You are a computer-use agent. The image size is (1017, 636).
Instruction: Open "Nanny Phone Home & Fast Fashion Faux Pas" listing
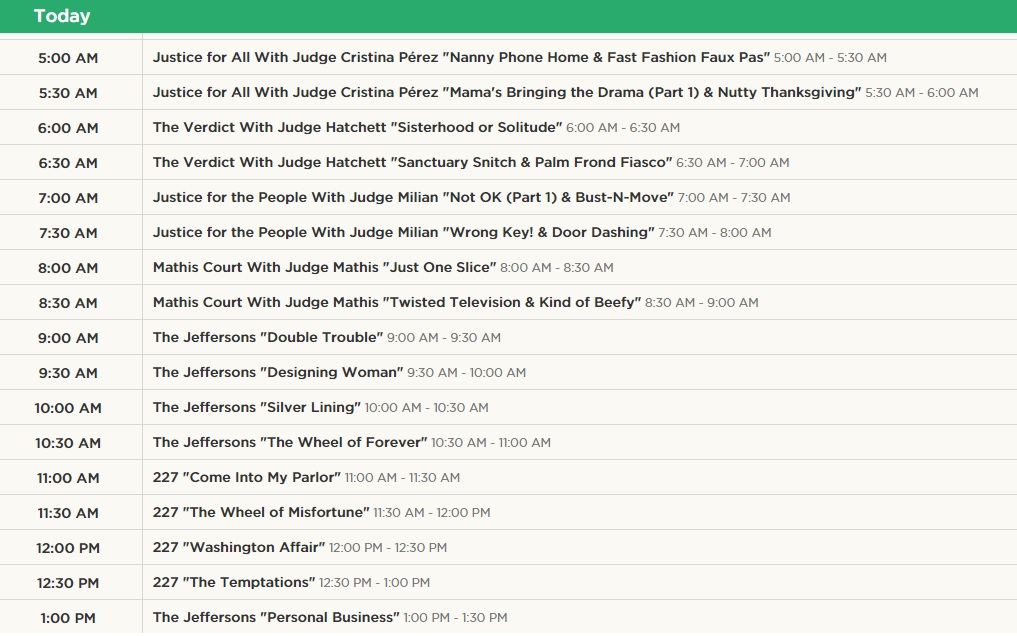click(x=461, y=57)
